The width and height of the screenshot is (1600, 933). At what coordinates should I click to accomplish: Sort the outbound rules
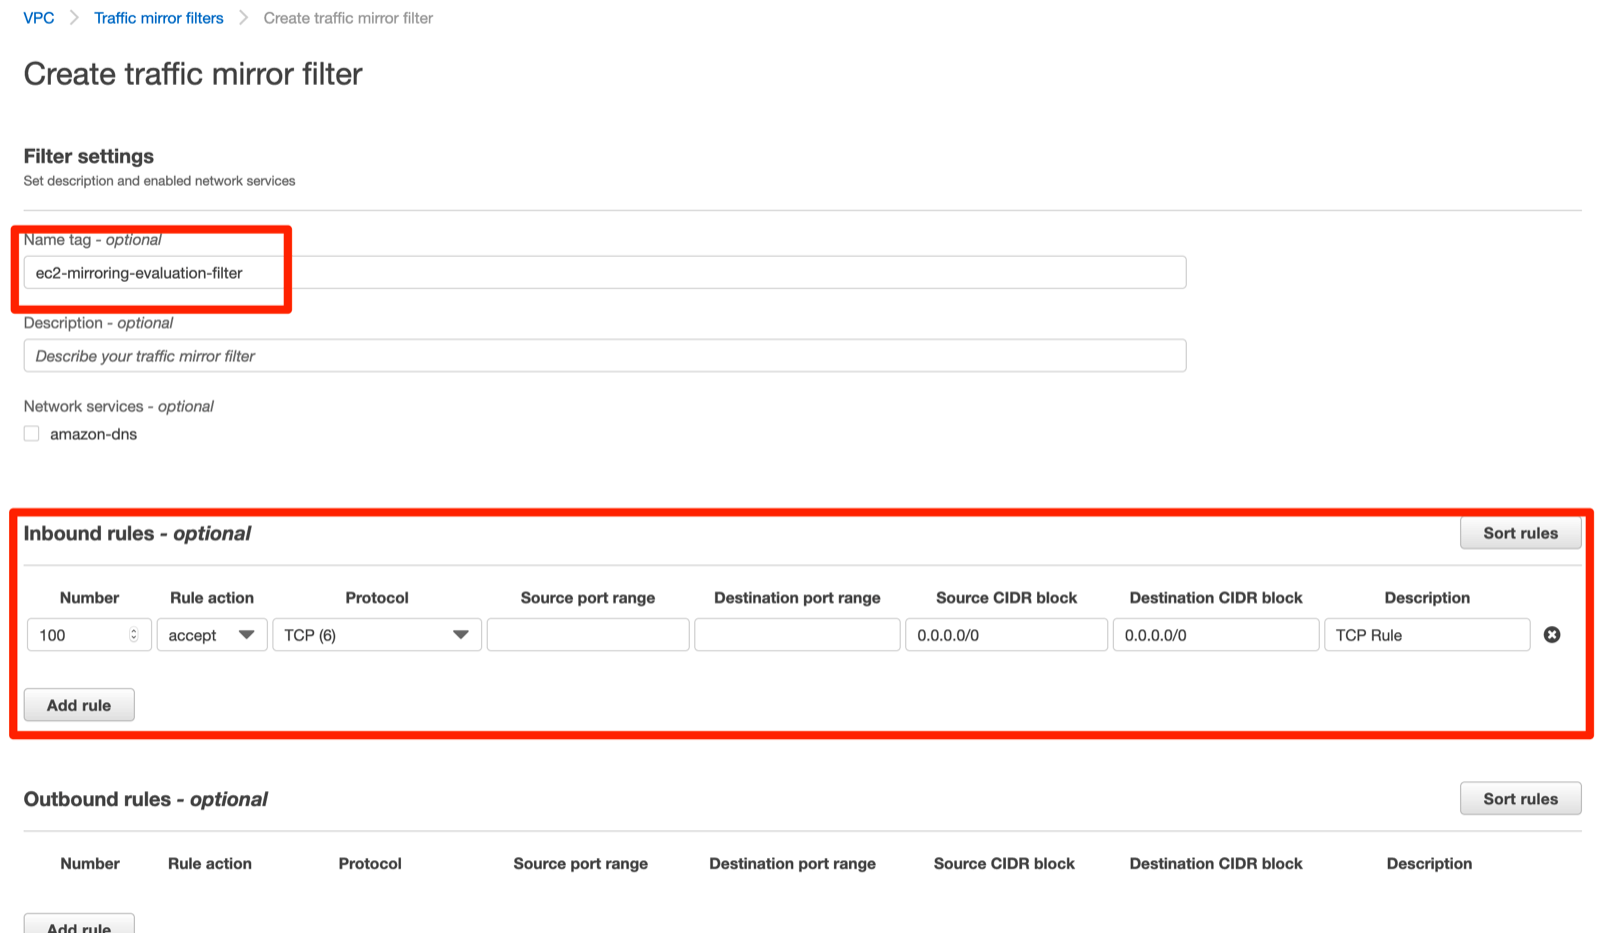click(x=1520, y=798)
